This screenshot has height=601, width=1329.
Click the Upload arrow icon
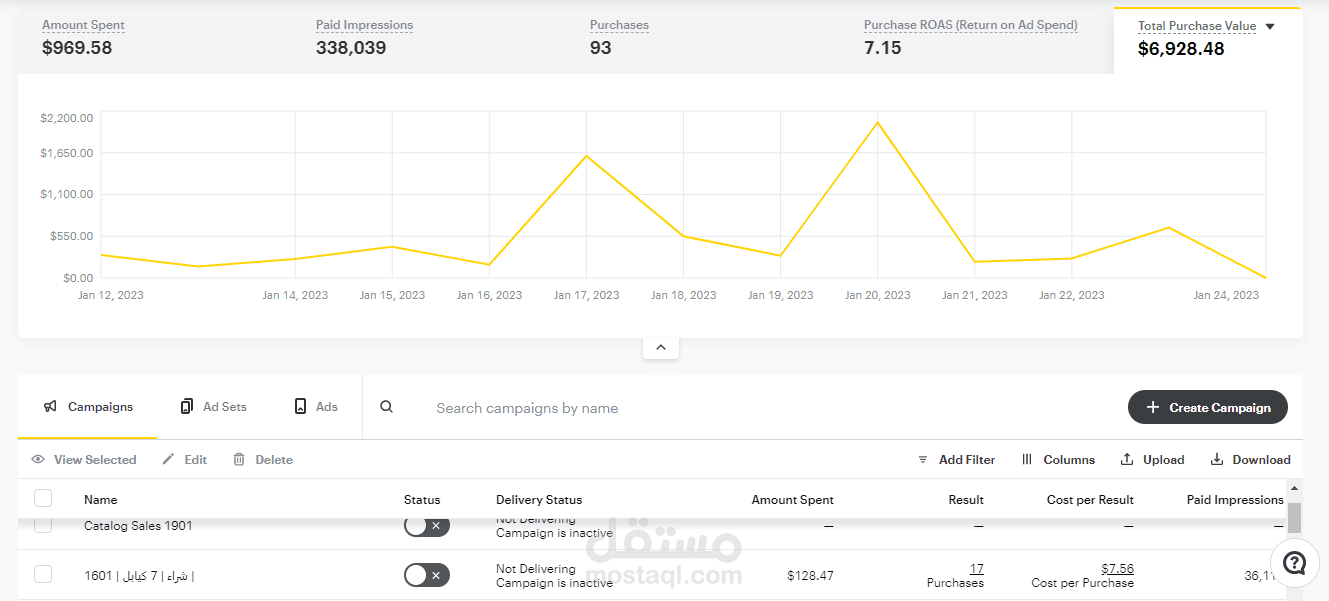(1127, 459)
